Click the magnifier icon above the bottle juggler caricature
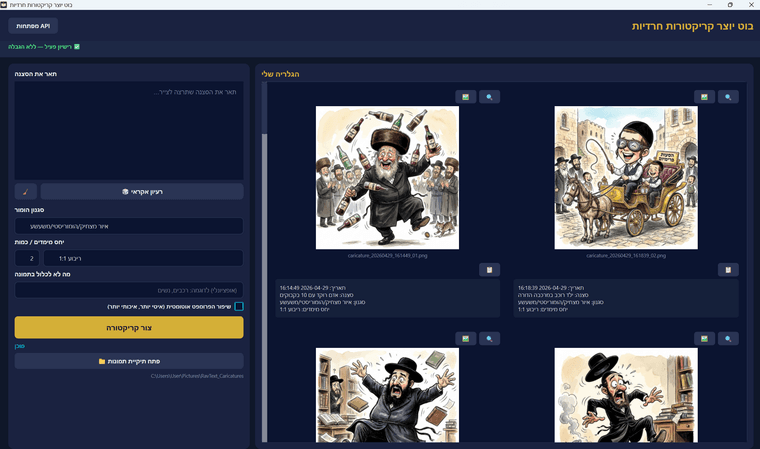The image size is (760, 449). (489, 97)
